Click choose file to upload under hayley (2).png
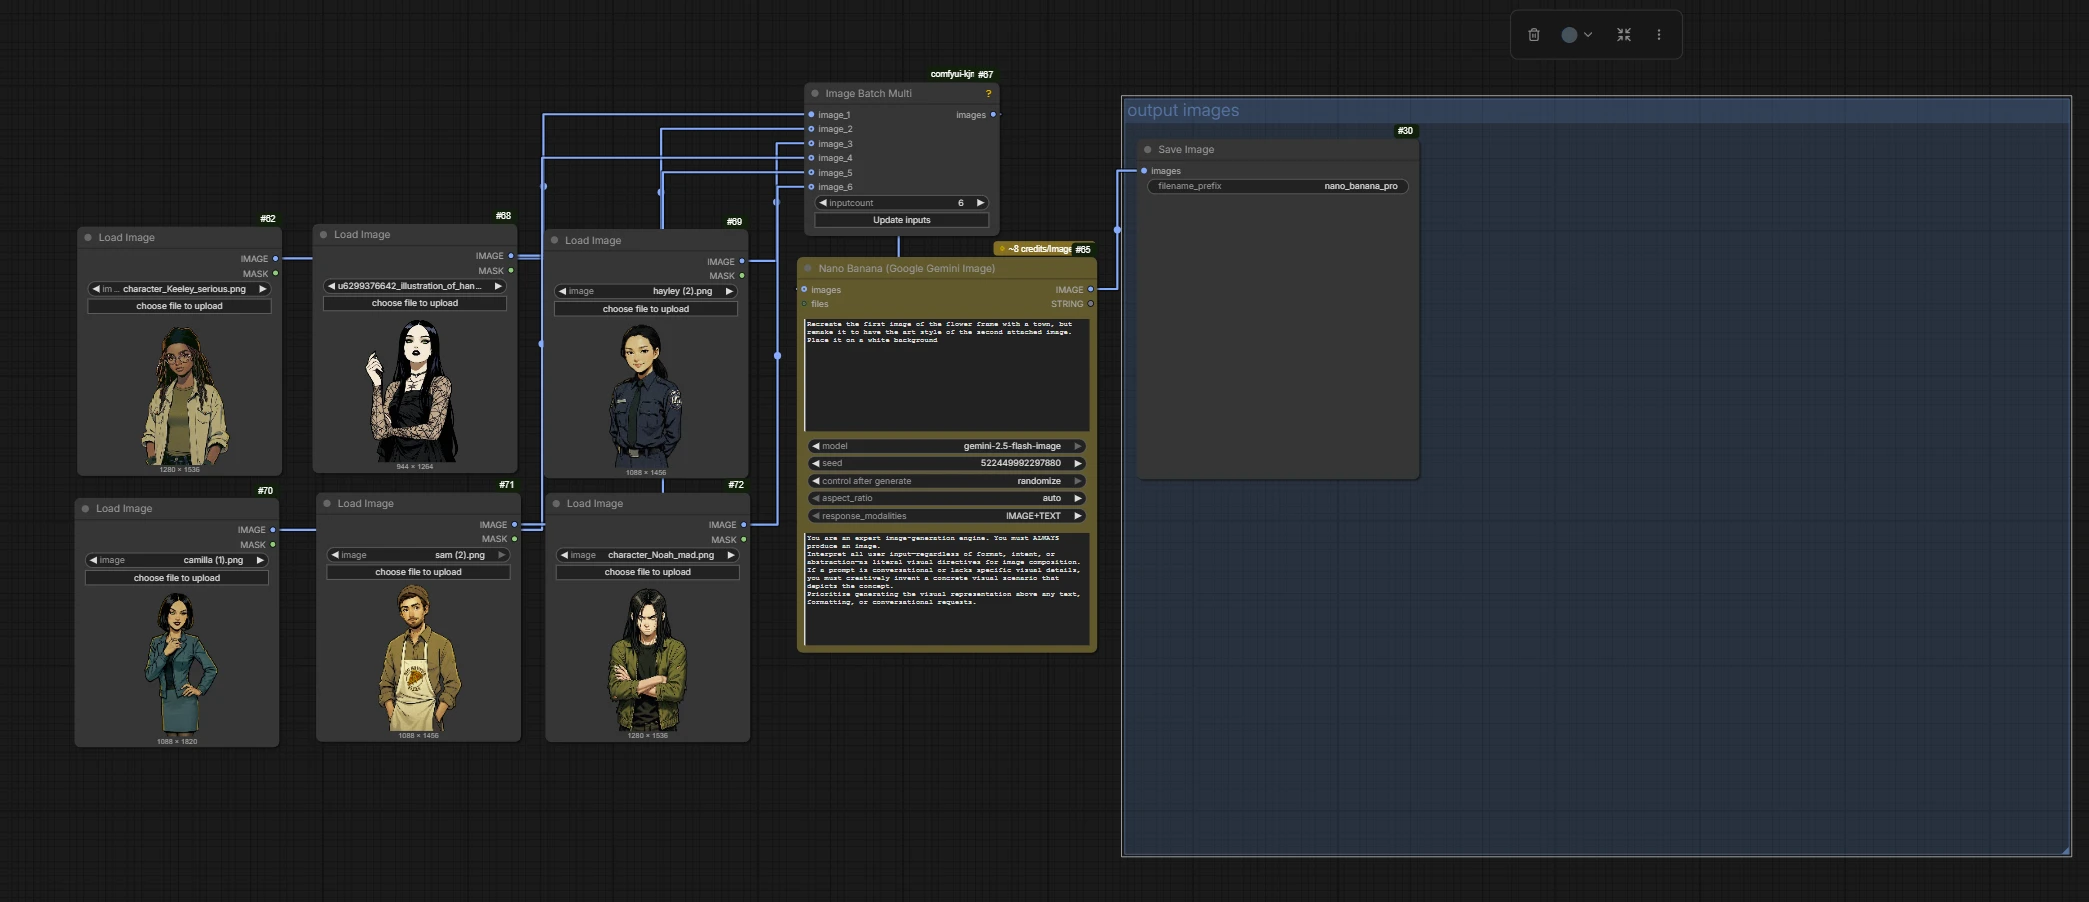The image size is (2089, 902). tap(645, 309)
